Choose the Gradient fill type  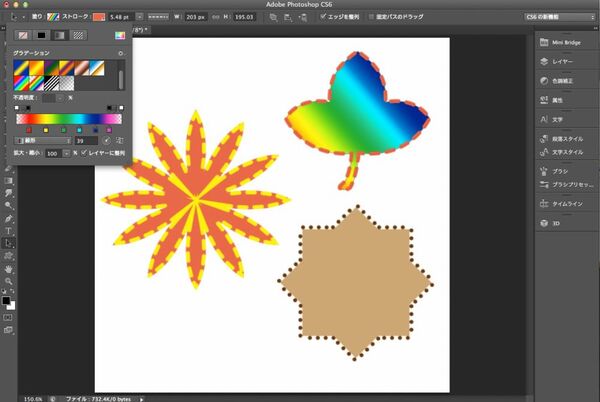click(59, 35)
